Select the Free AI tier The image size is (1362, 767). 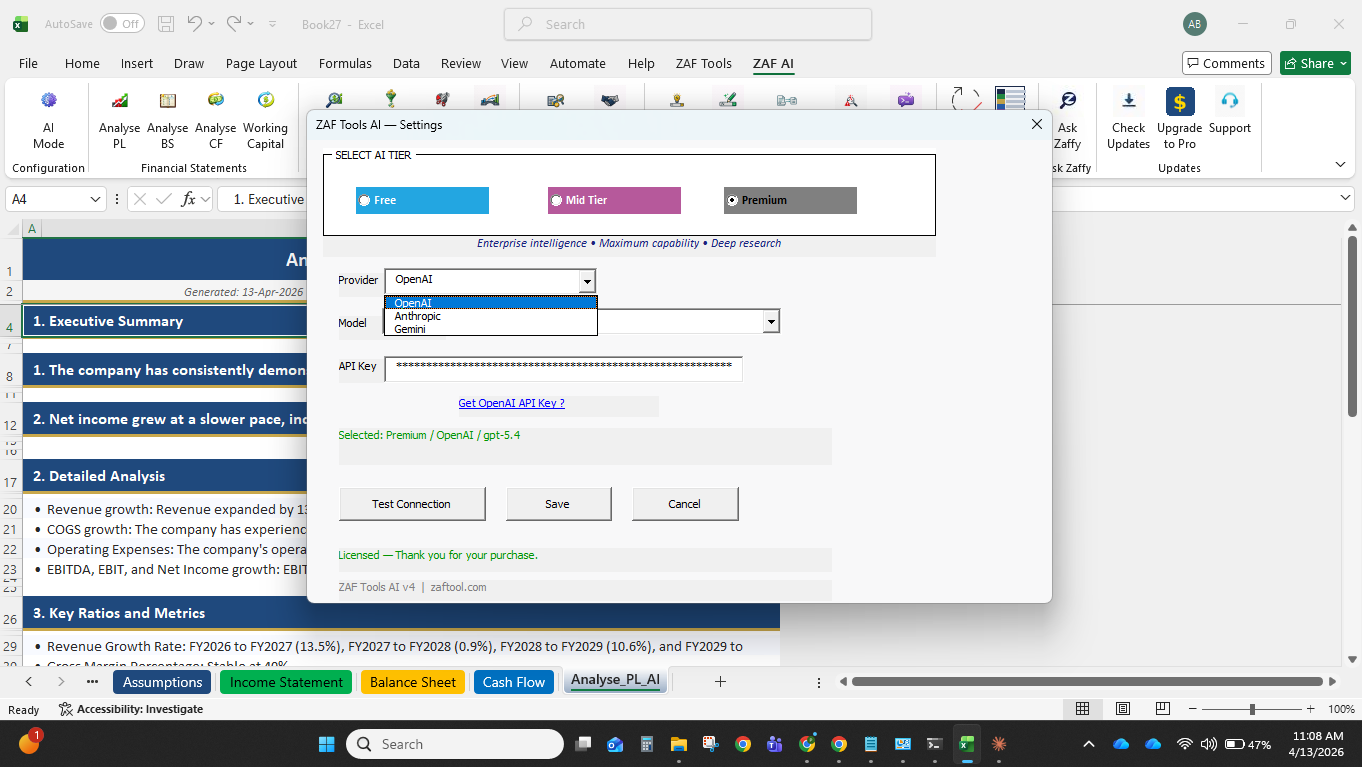pos(422,200)
